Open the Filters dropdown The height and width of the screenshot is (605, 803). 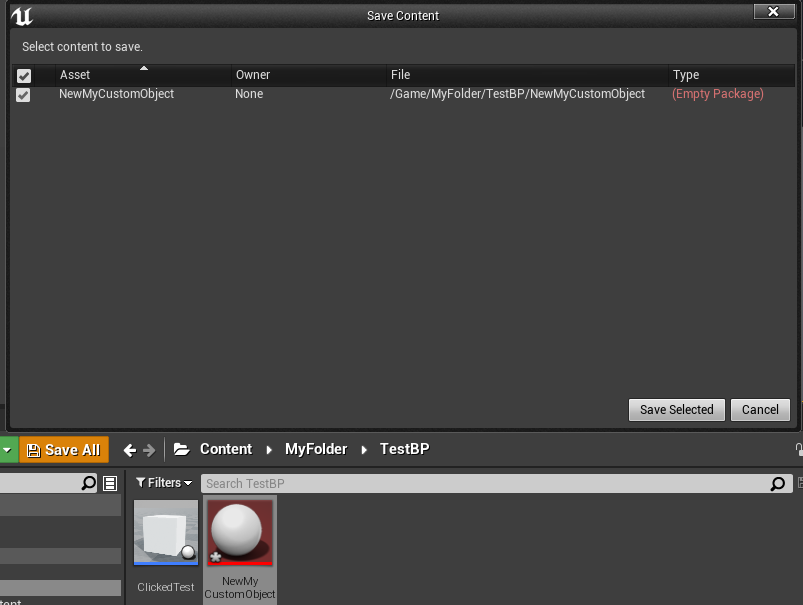[x=164, y=483]
